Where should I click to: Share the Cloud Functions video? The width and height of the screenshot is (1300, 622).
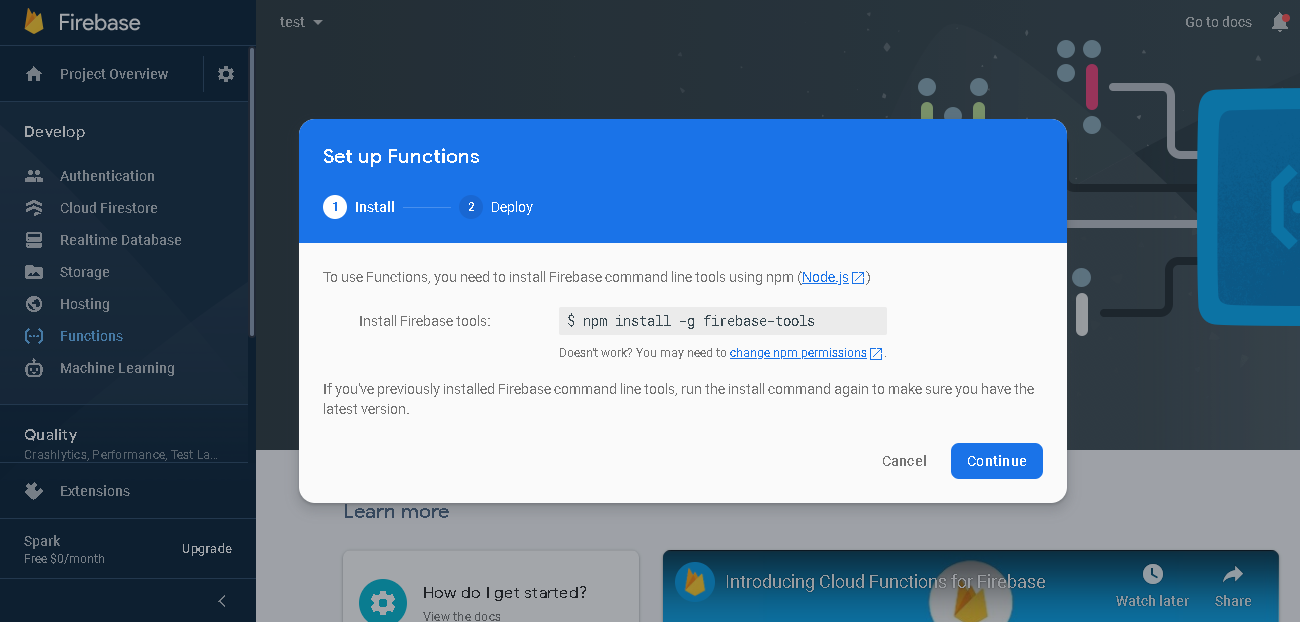click(x=1233, y=585)
